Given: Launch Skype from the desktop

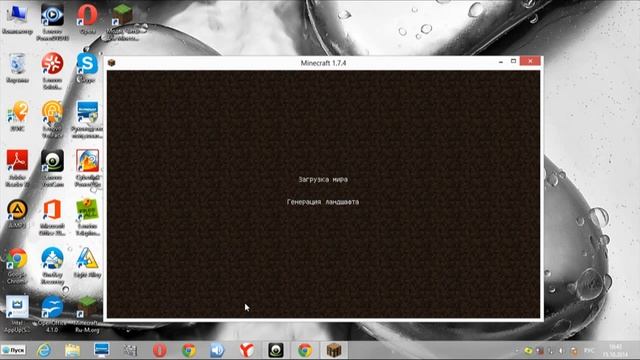Looking at the screenshot, I should [x=87, y=68].
